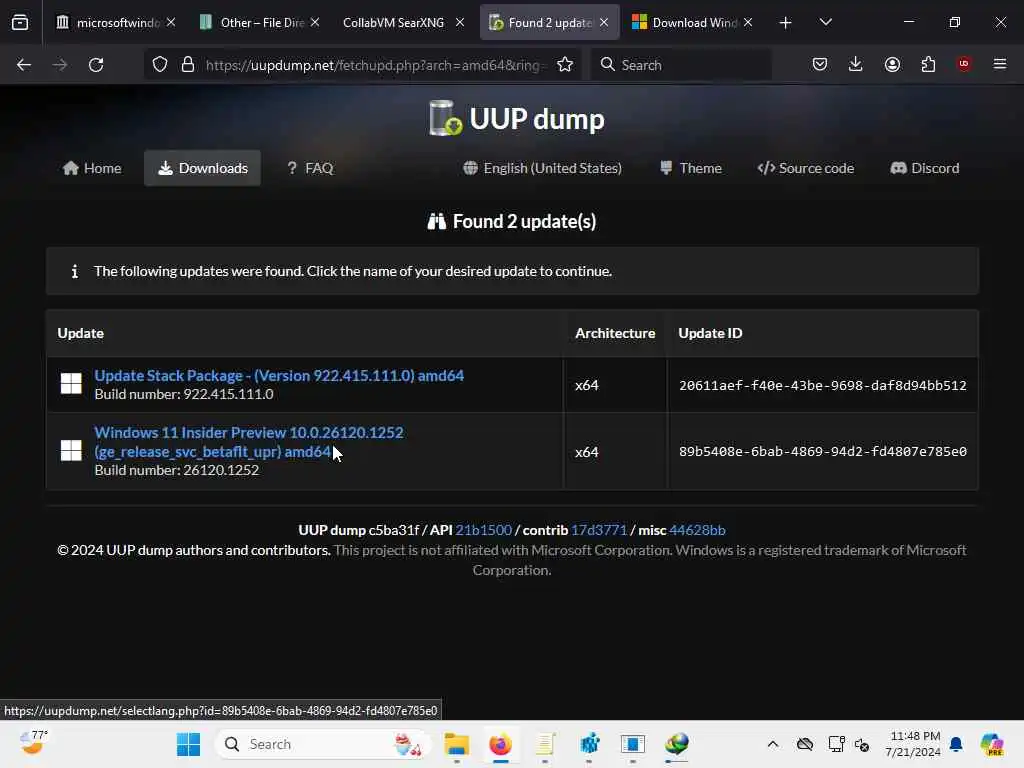Select Build number: 26120.1252 text
Viewport: 1024px width, 768px height.
coord(176,470)
